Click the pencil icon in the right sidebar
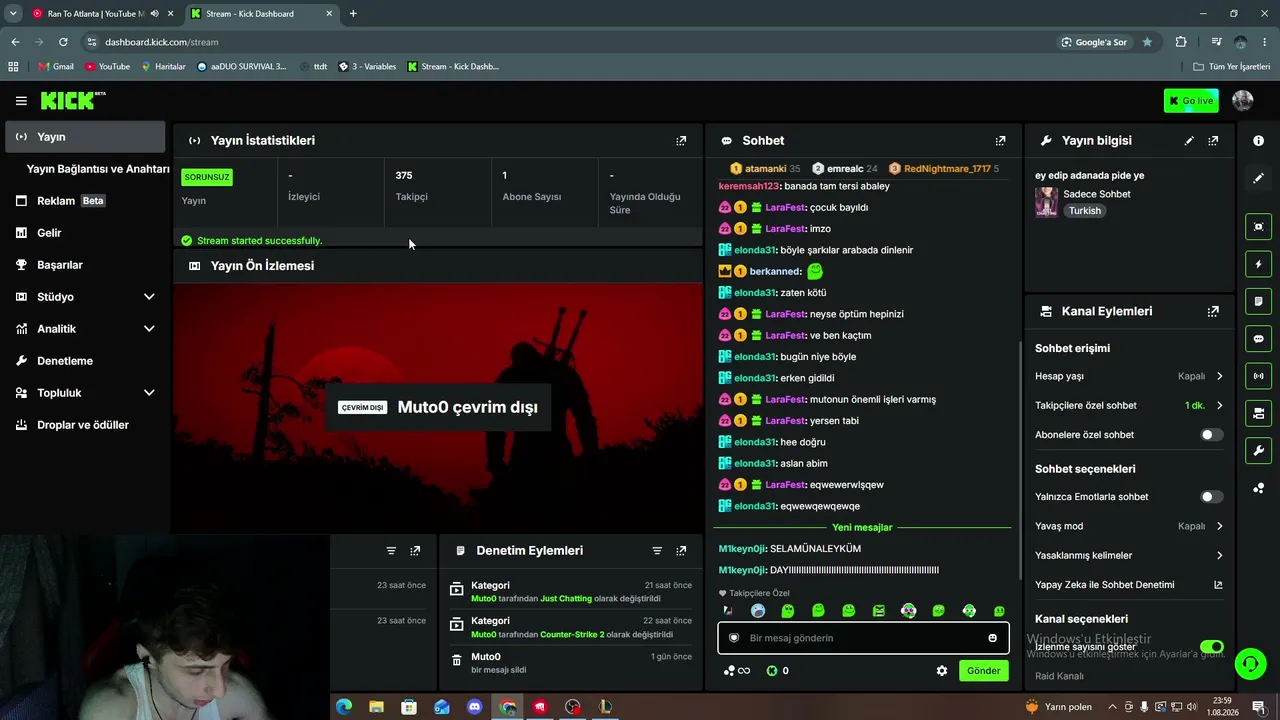The height and width of the screenshot is (720, 1280). click(1258, 178)
